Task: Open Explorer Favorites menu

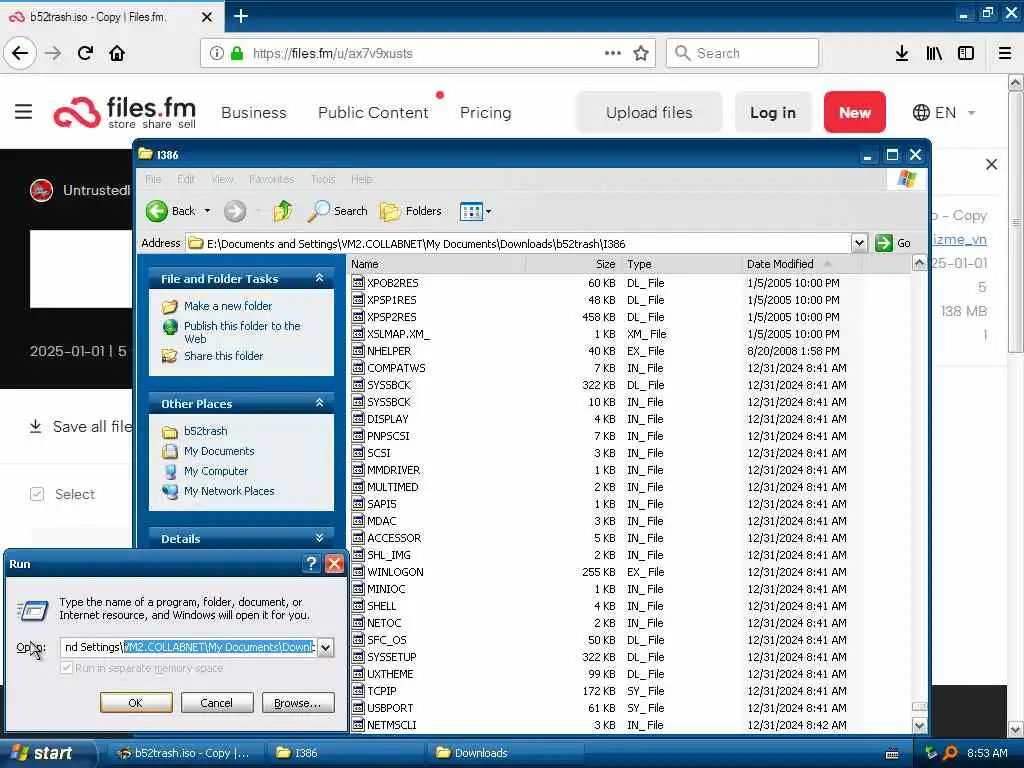Action: [271, 179]
